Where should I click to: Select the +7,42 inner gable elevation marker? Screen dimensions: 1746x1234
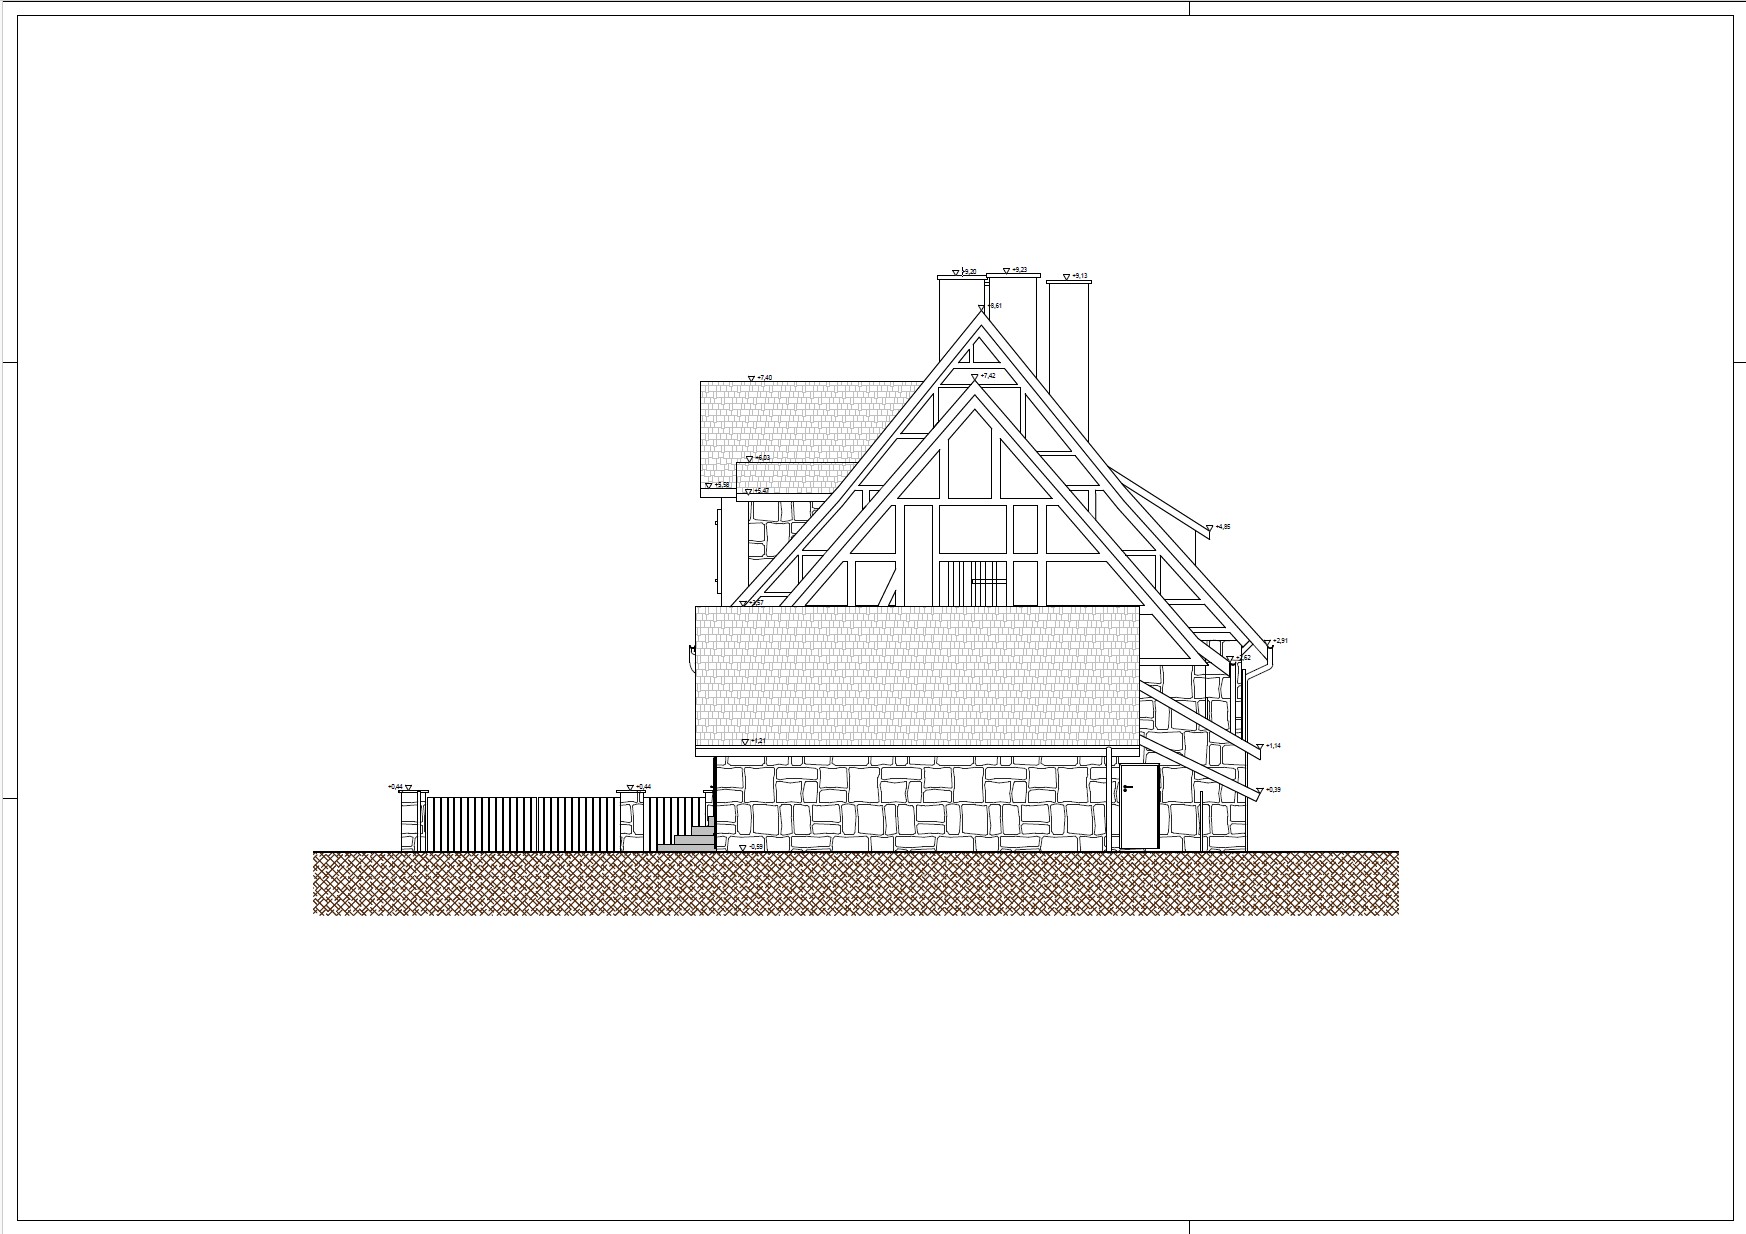(x=974, y=377)
